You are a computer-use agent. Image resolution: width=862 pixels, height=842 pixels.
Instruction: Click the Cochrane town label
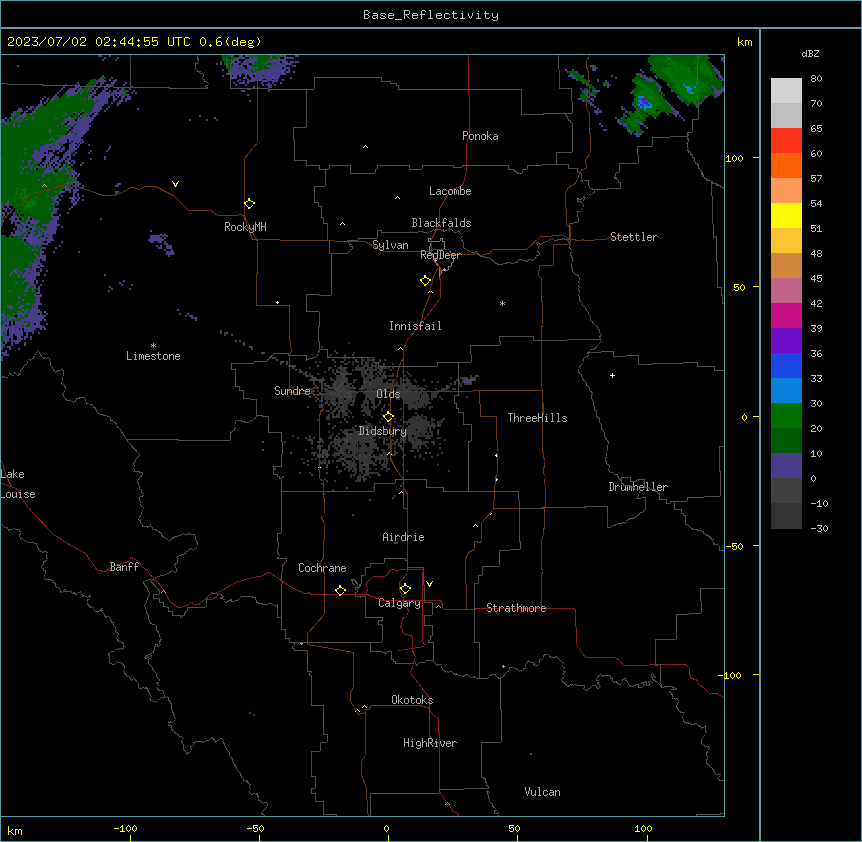pyautogui.click(x=322, y=568)
